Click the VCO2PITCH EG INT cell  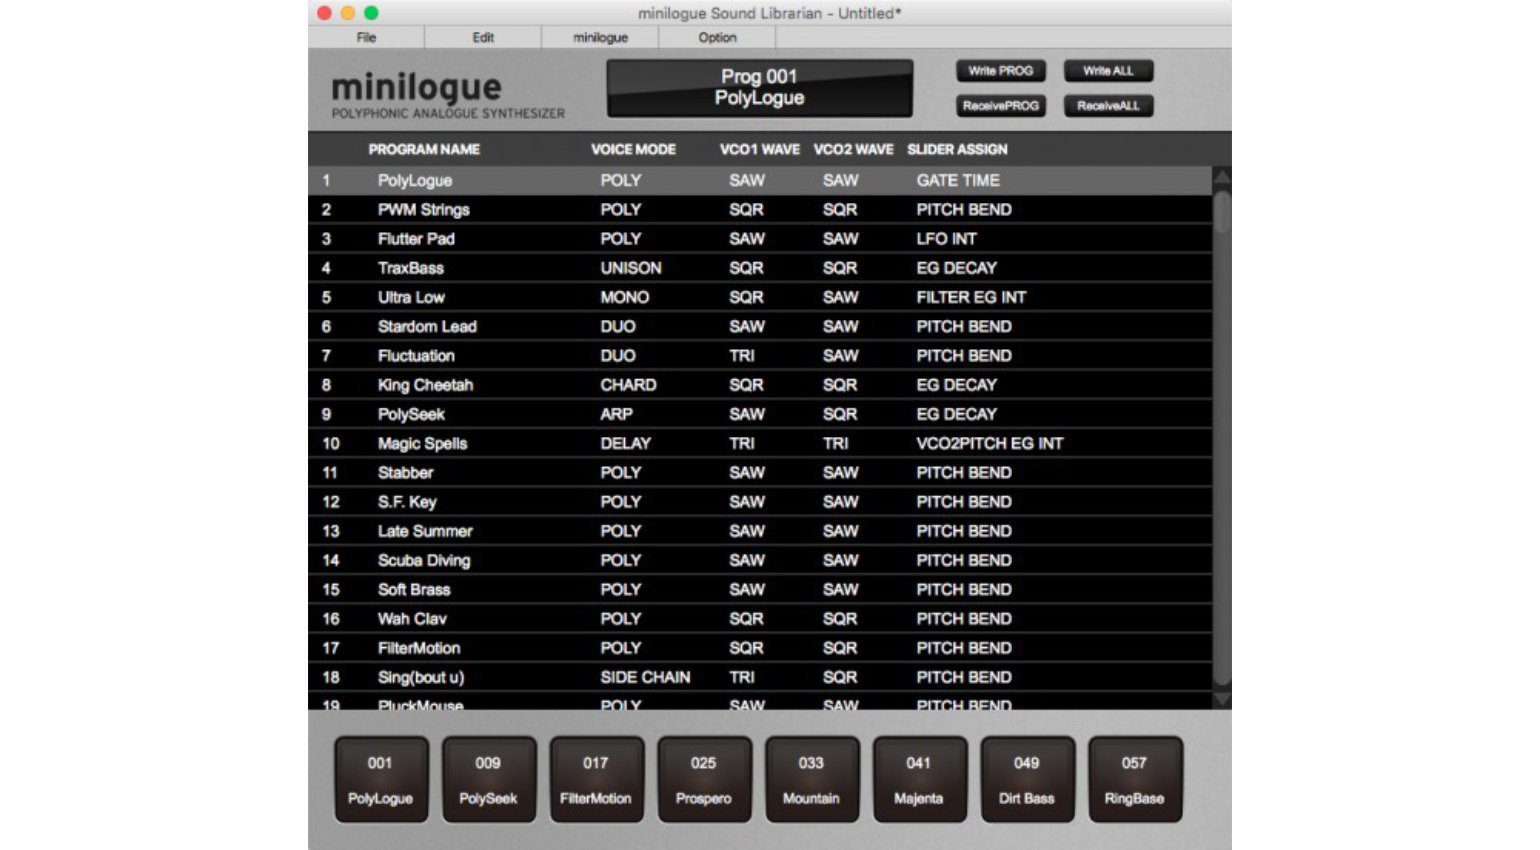click(x=989, y=443)
